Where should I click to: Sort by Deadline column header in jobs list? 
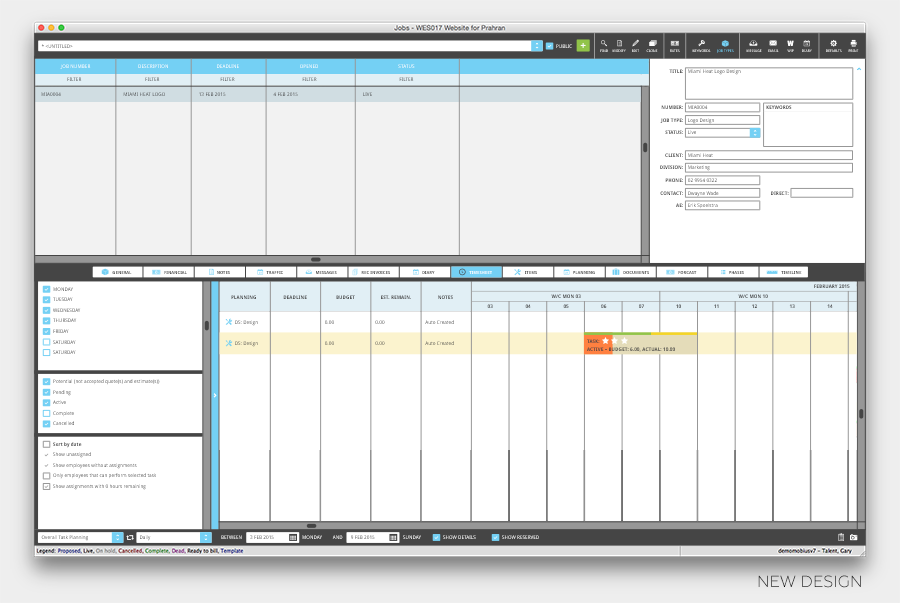click(x=228, y=66)
